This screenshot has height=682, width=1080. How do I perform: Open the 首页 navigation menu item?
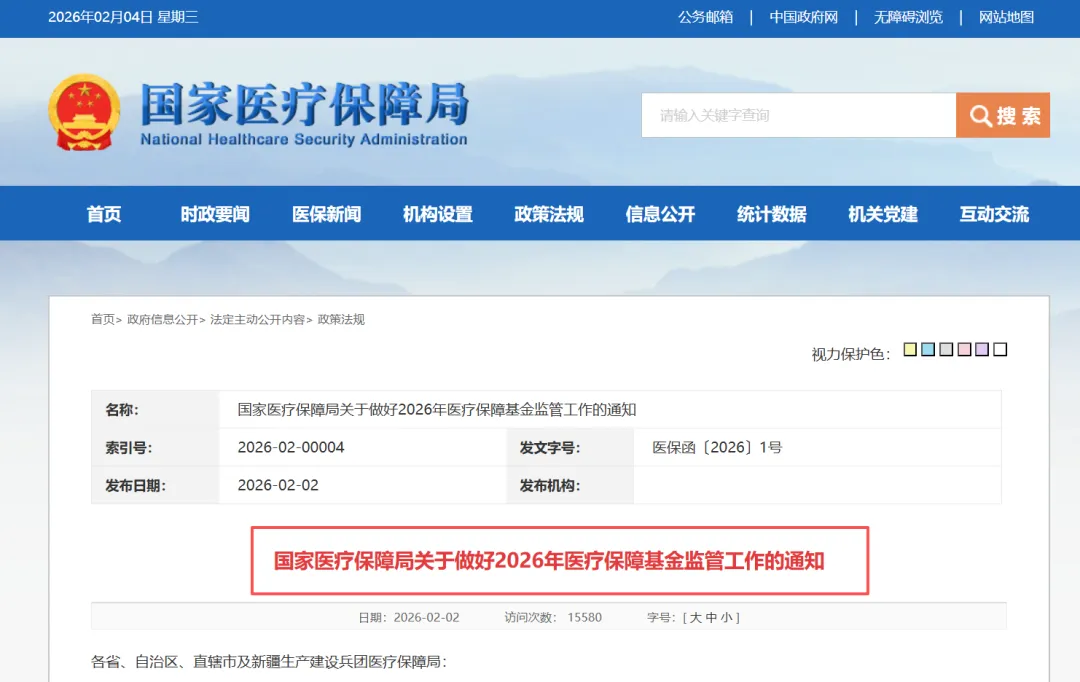click(x=104, y=213)
